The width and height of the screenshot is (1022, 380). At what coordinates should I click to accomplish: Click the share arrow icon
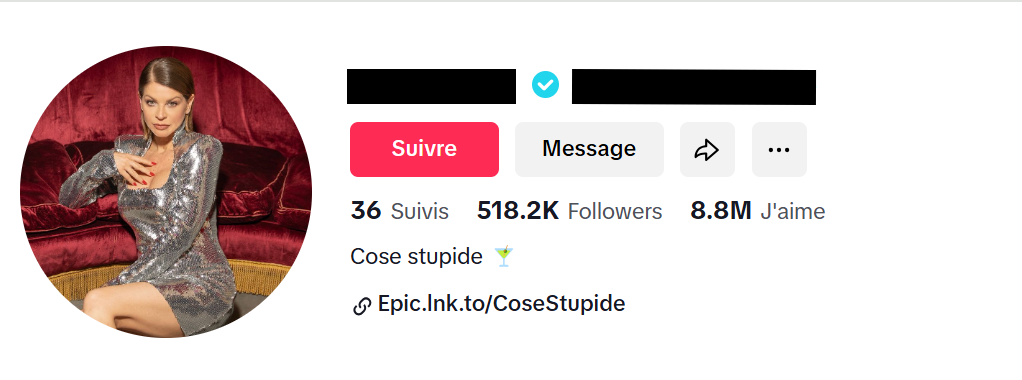[707, 150]
